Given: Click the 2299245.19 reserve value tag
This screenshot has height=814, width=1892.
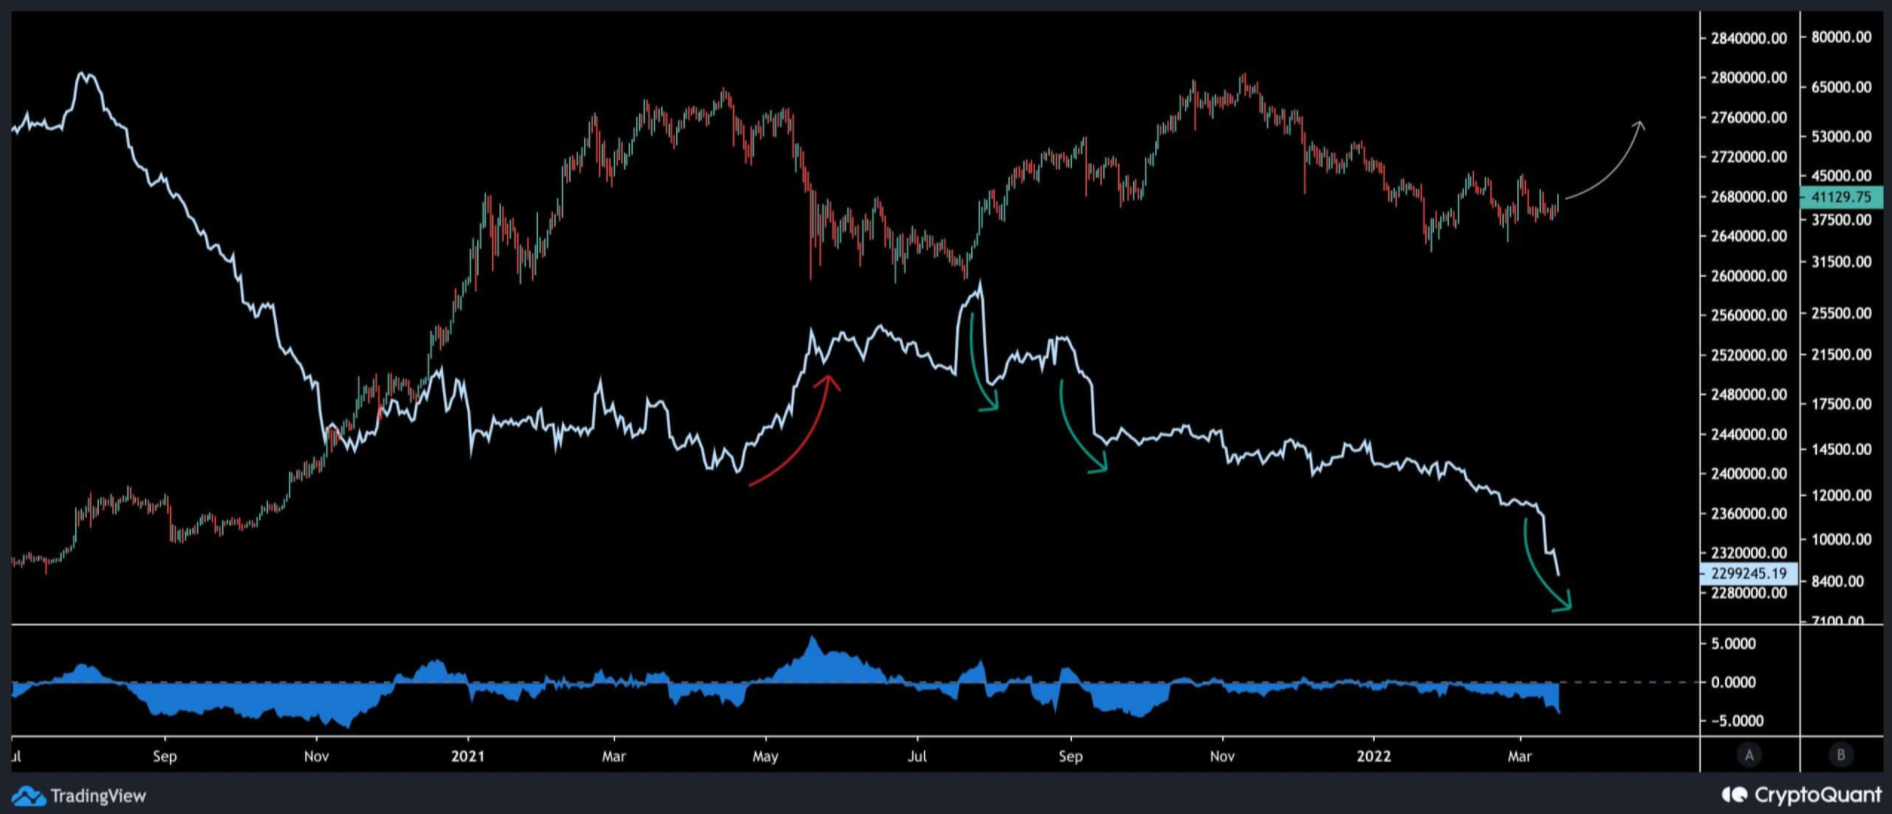Looking at the screenshot, I should pyautogui.click(x=1748, y=573).
